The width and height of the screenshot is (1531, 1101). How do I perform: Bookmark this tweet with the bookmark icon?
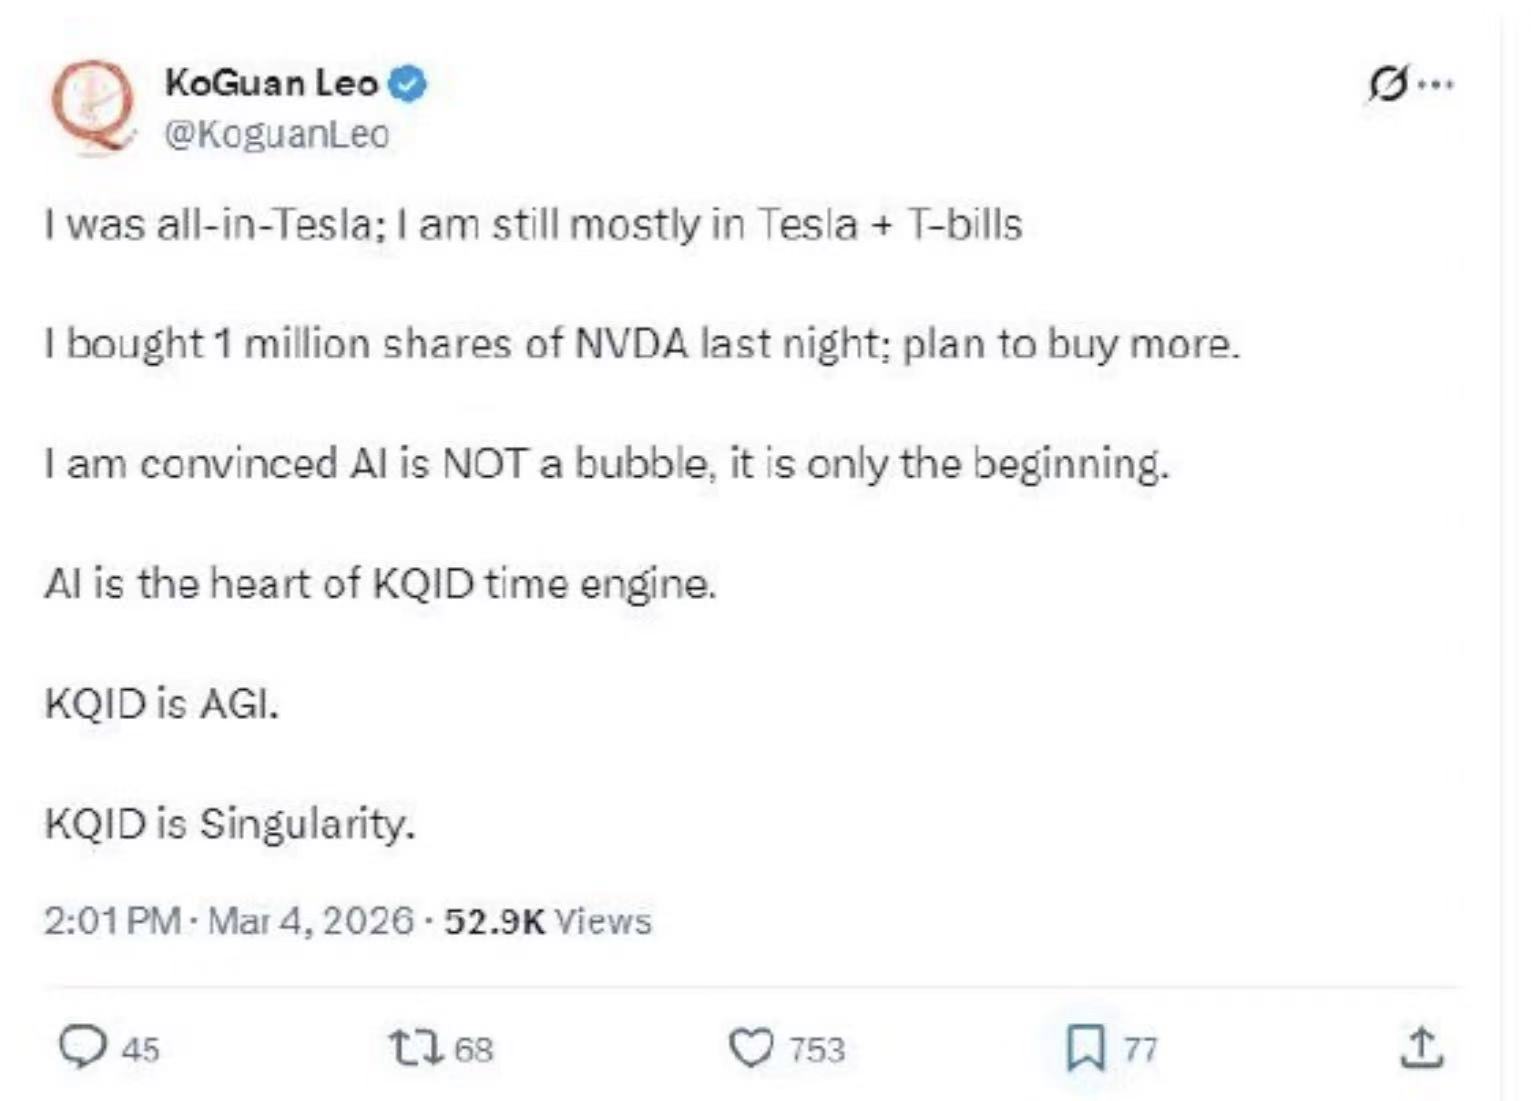coord(1085,1047)
